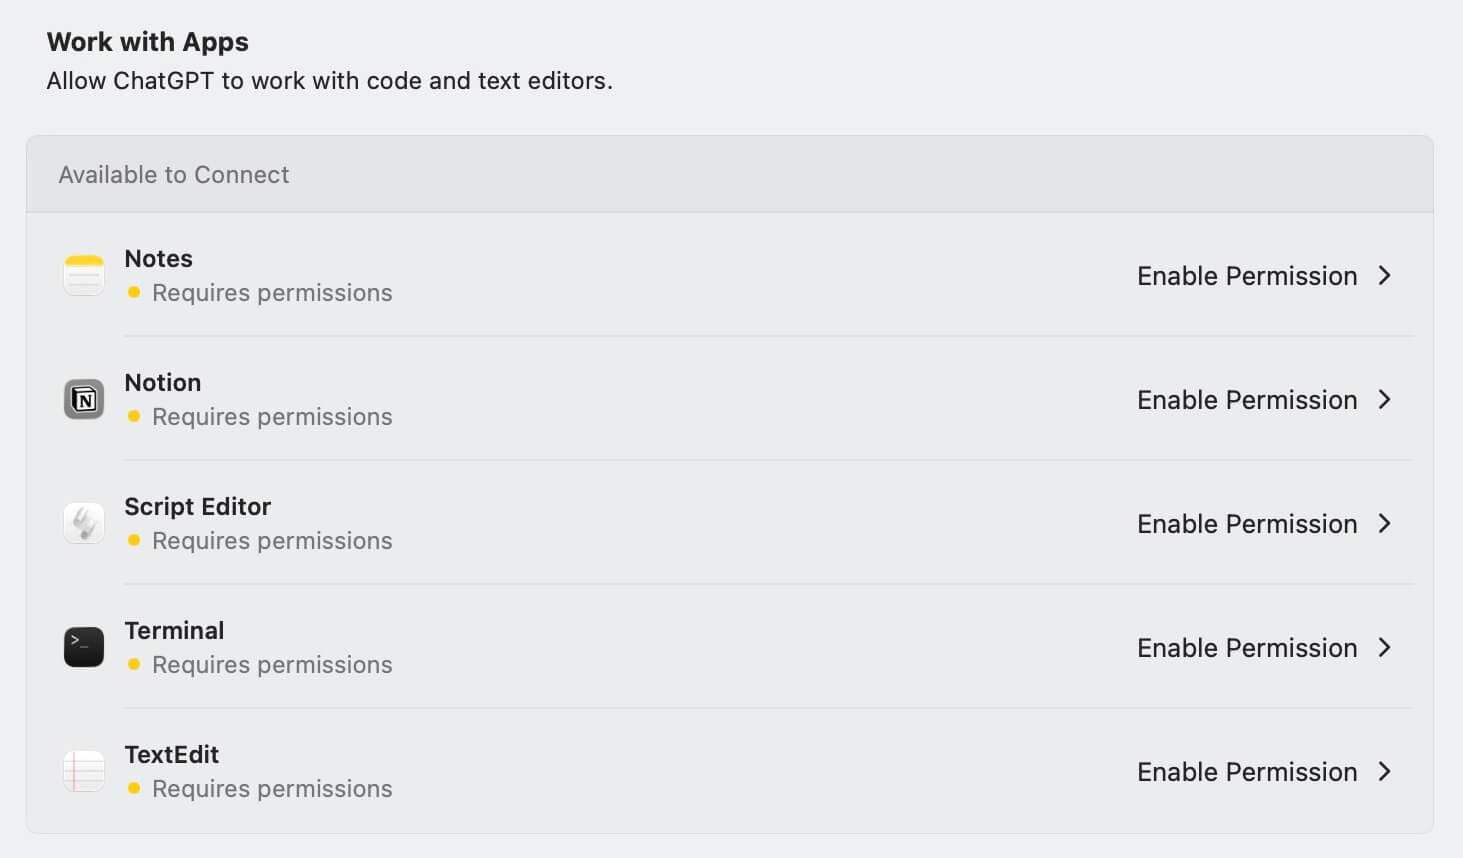The image size is (1463, 858).
Task: Click the TextEdit app icon
Action: (x=84, y=771)
